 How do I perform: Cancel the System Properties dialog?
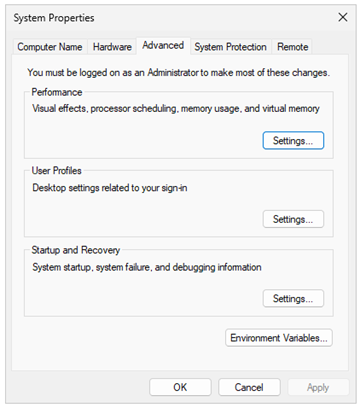pyautogui.click(x=249, y=387)
